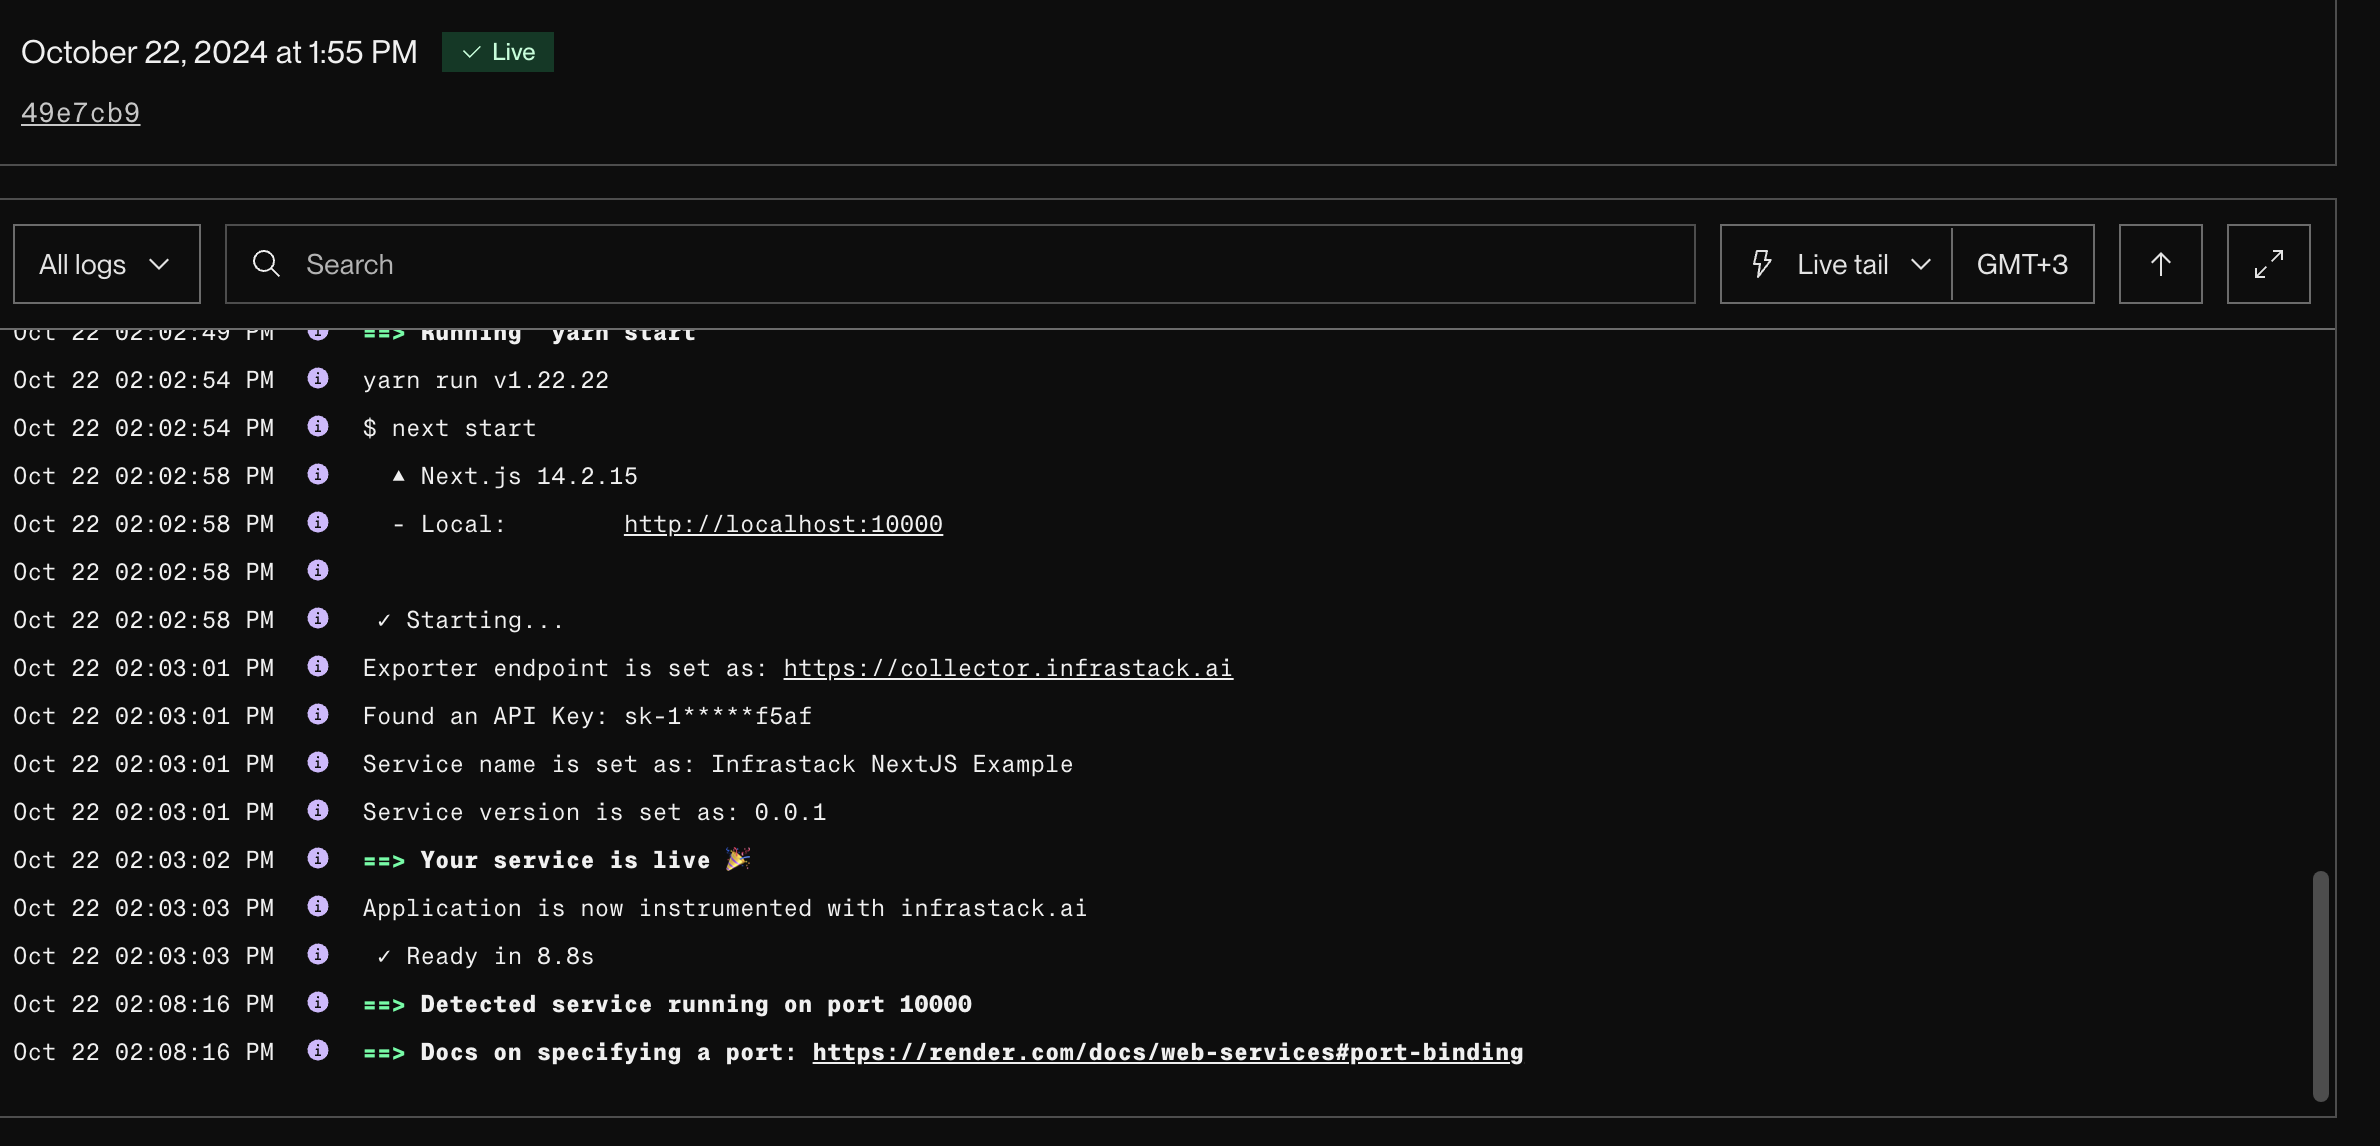The height and width of the screenshot is (1146, 2380).
Task: Expand logs view to fullscreen
Action: click(2268, 263)
